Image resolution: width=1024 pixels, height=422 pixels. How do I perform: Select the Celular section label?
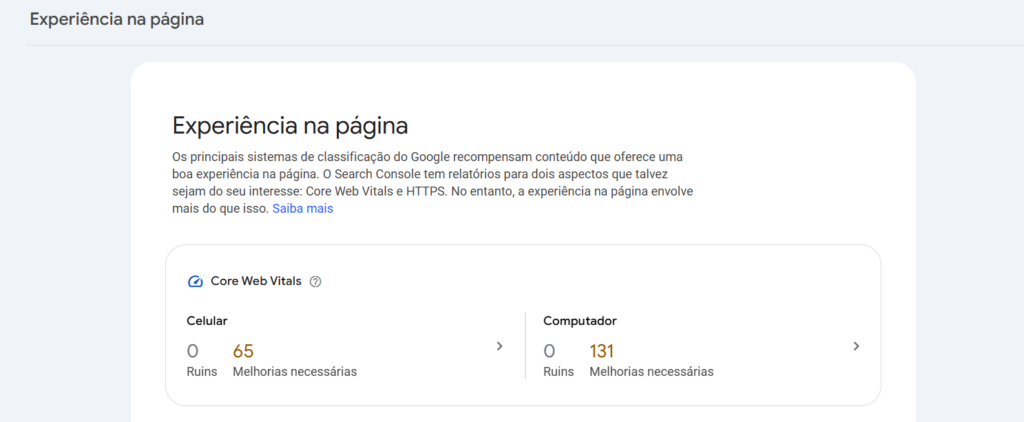pos(207,321)
